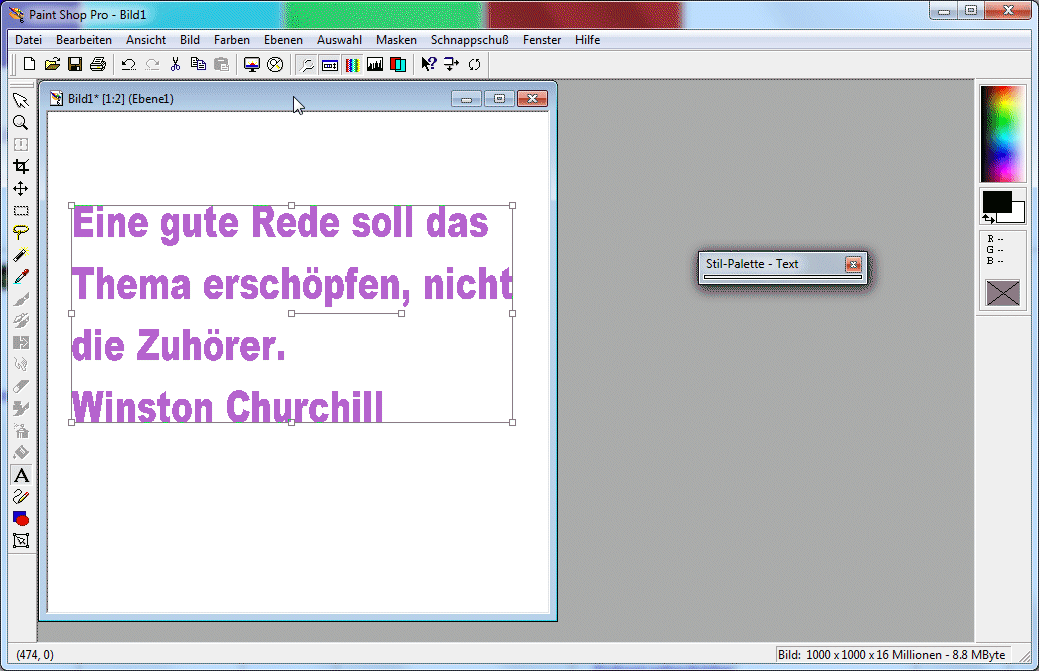The width and height of the screenshot is (1039, 671).
Task: Create a new image with the blank page icon
Action: (29, 64)
